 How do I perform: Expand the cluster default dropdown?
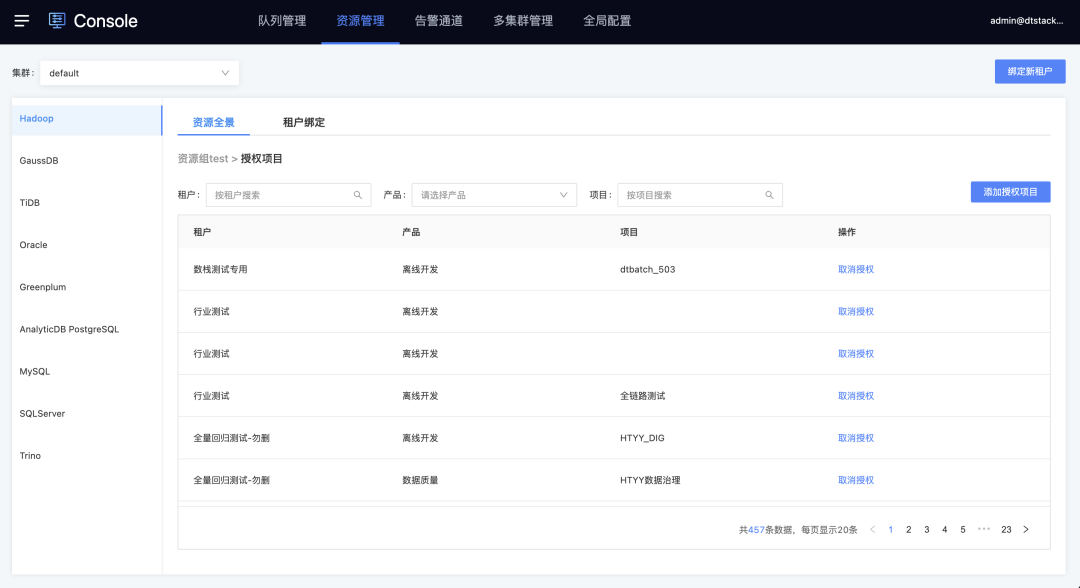coord(139,73)
